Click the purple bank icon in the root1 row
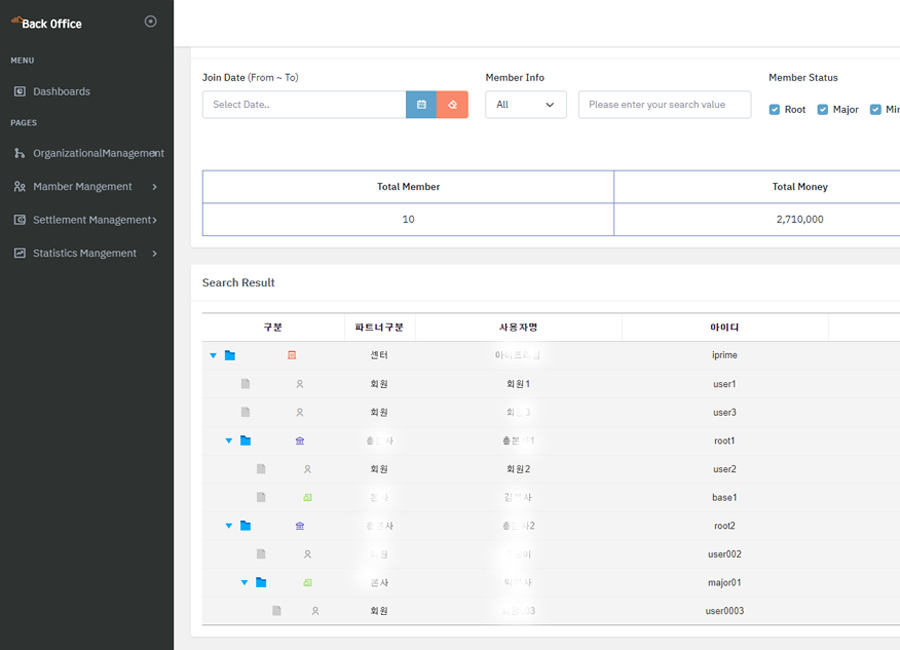Image resolution: width=900 pixels, height=650 pixels. pos(300,441)
